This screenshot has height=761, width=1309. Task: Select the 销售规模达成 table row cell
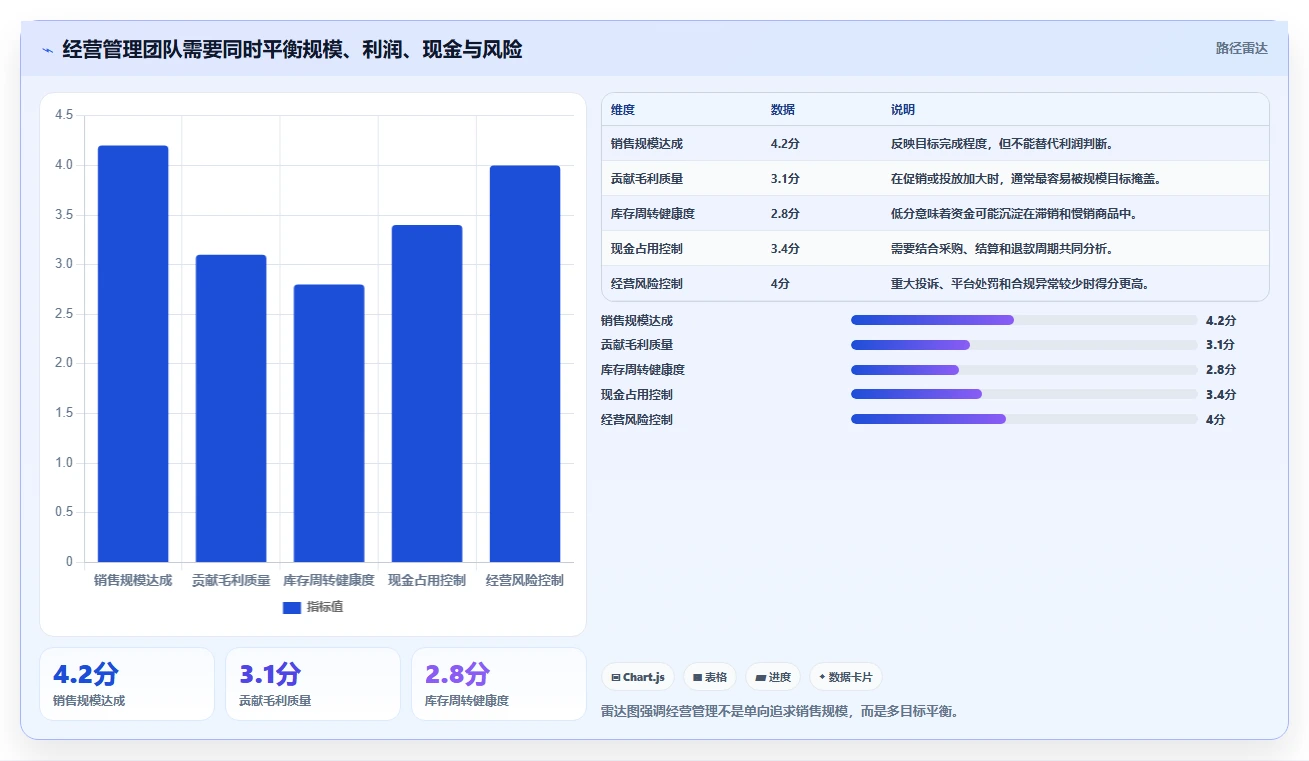coord(647,144)
